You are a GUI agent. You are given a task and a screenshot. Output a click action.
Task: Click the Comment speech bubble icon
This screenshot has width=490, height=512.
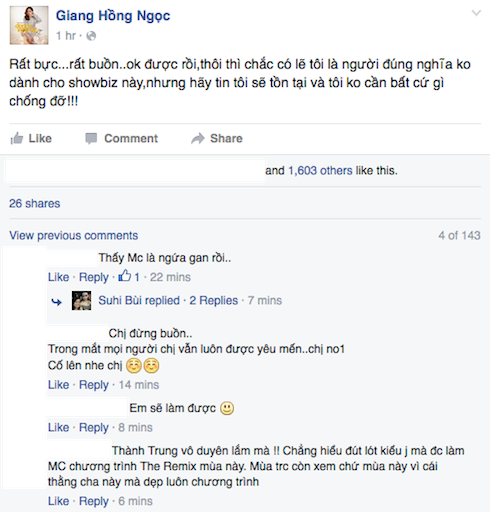tap(91, 138)
